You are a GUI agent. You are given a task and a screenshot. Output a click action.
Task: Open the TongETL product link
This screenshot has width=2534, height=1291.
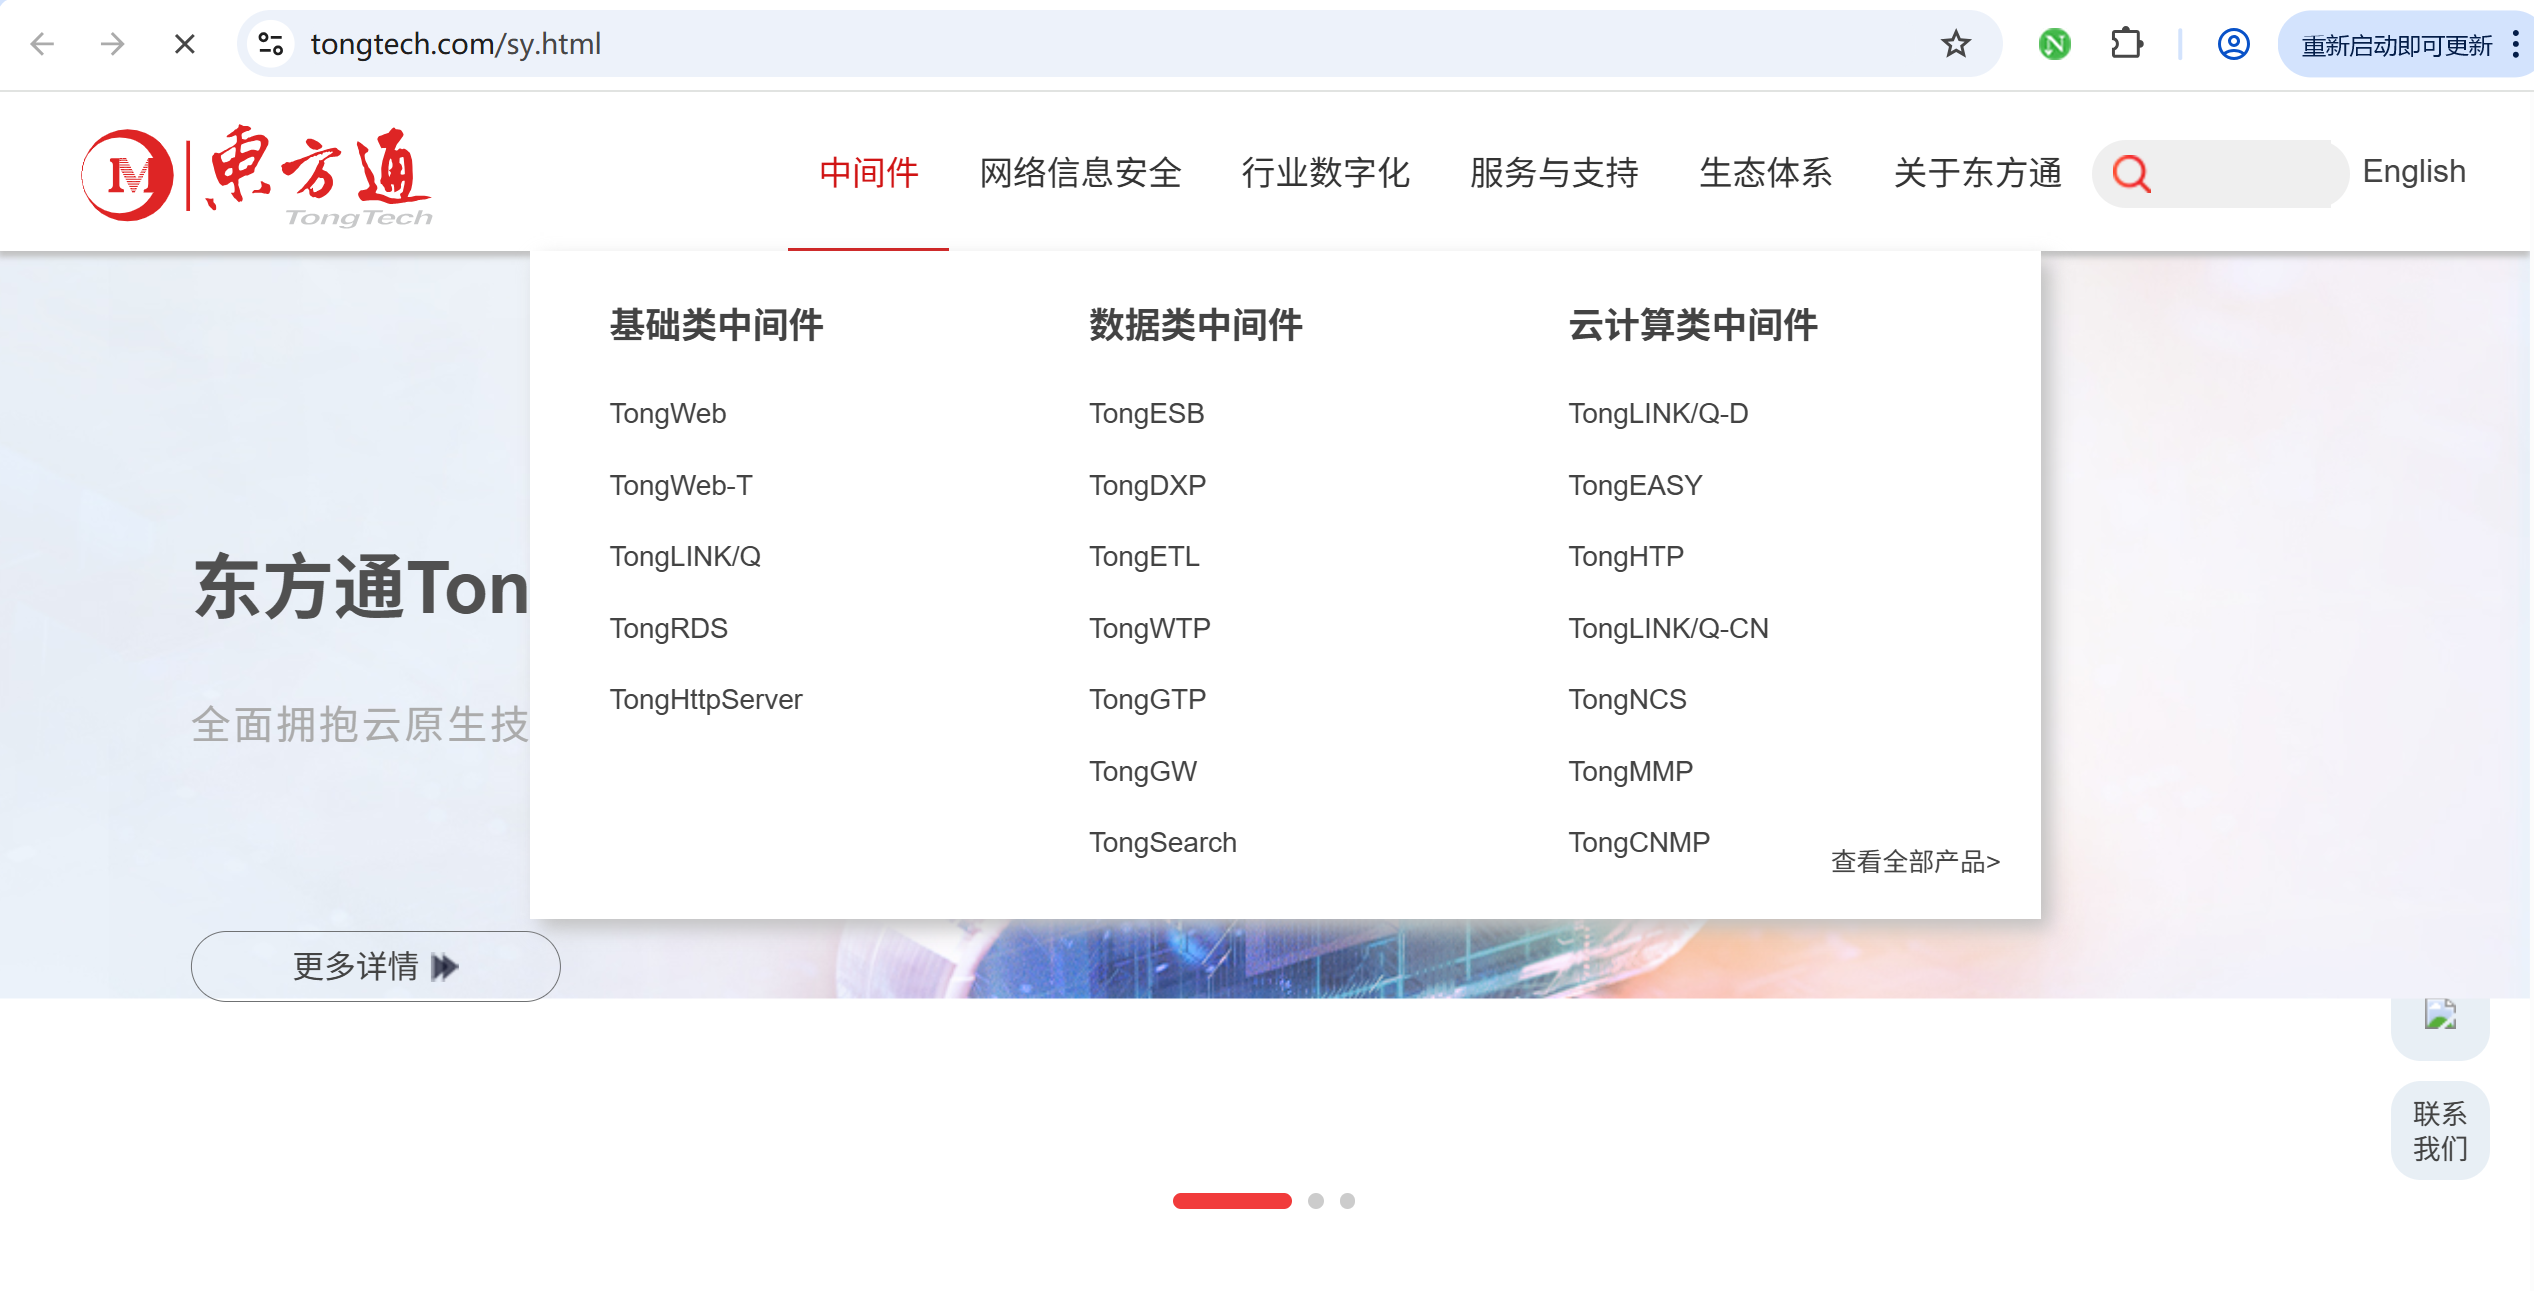[x=1144, y=556]
